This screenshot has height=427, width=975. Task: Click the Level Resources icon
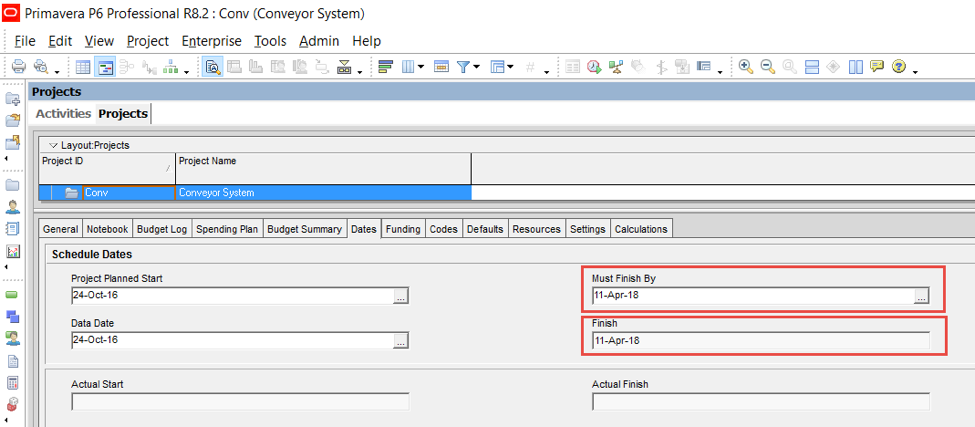[616, 67]
